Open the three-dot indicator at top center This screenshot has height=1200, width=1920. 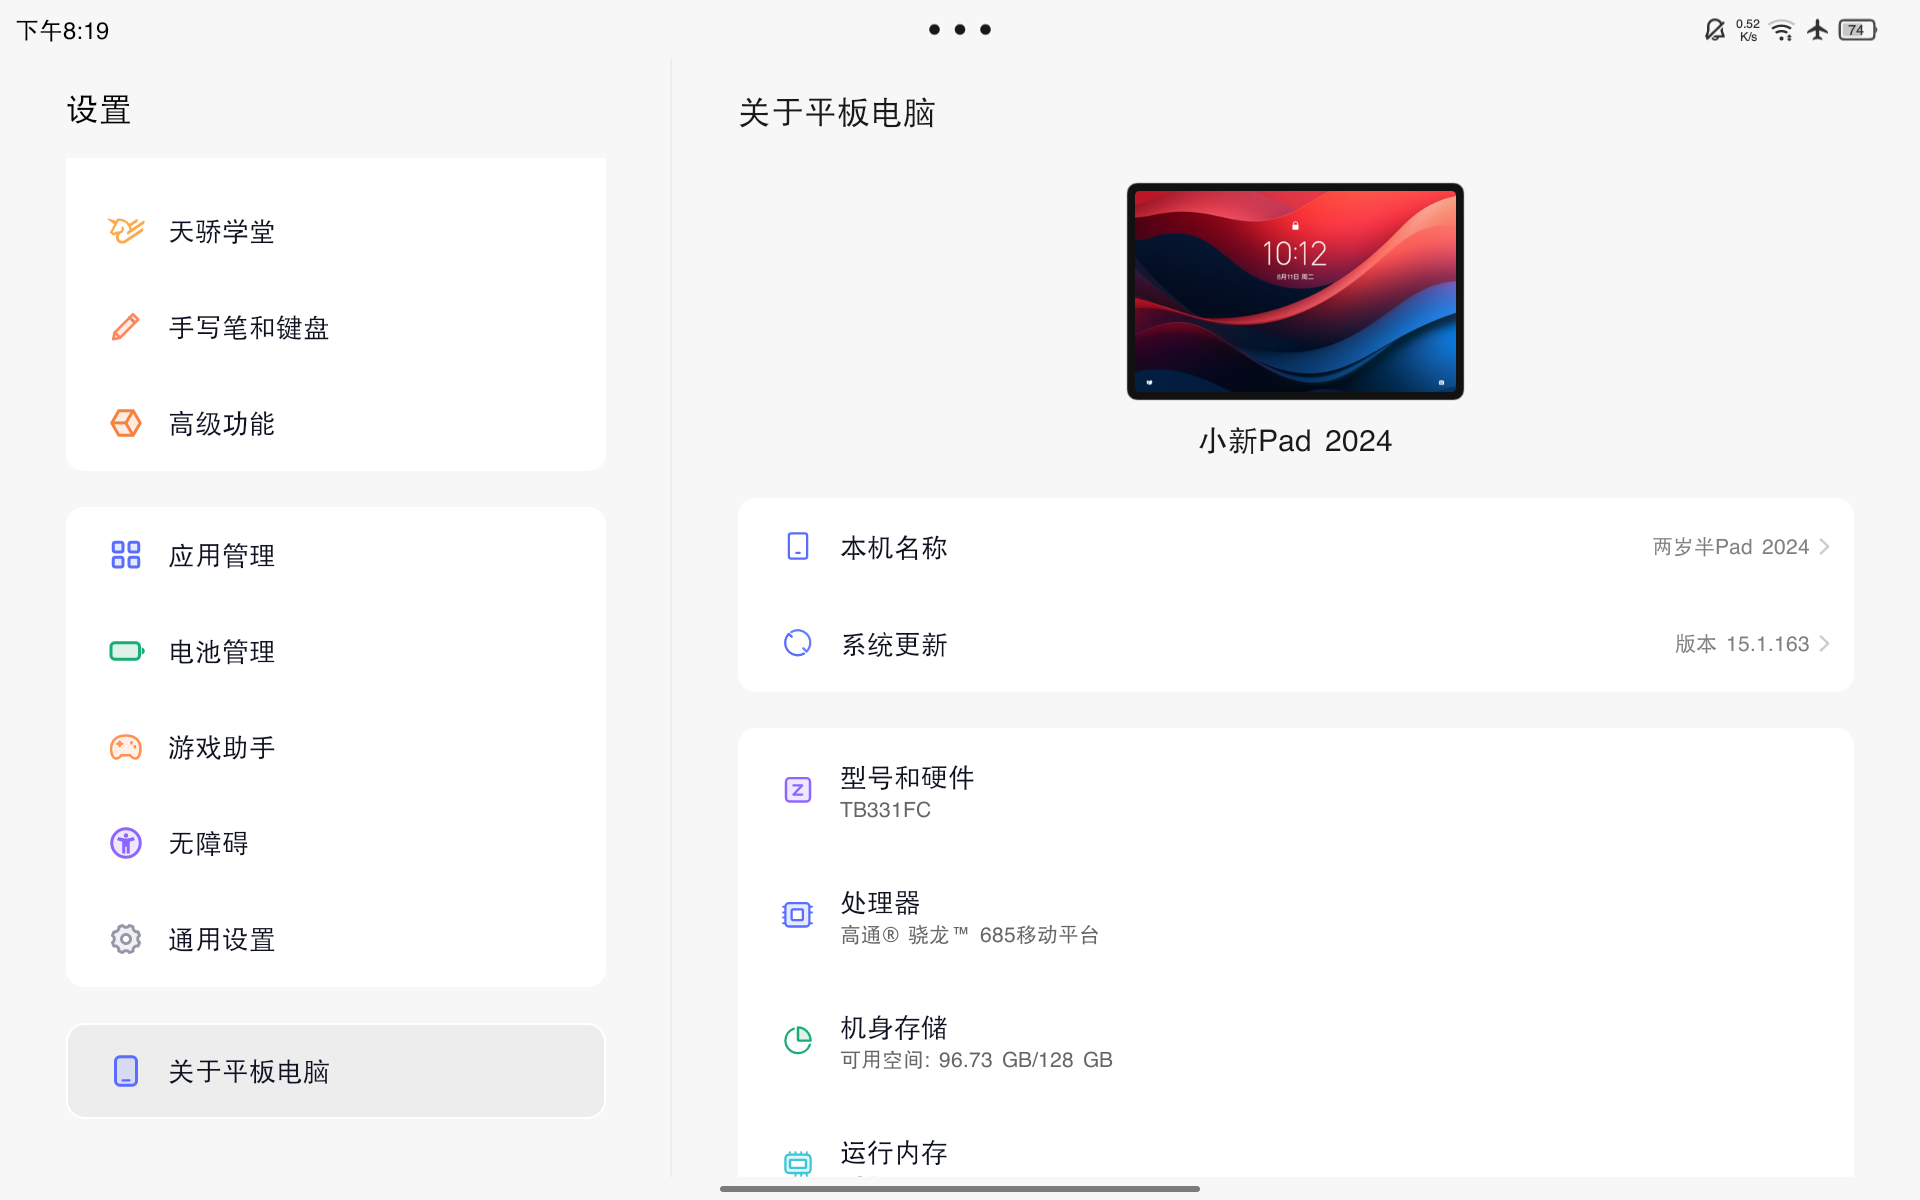pyautogui.click(x=959, y=29)
